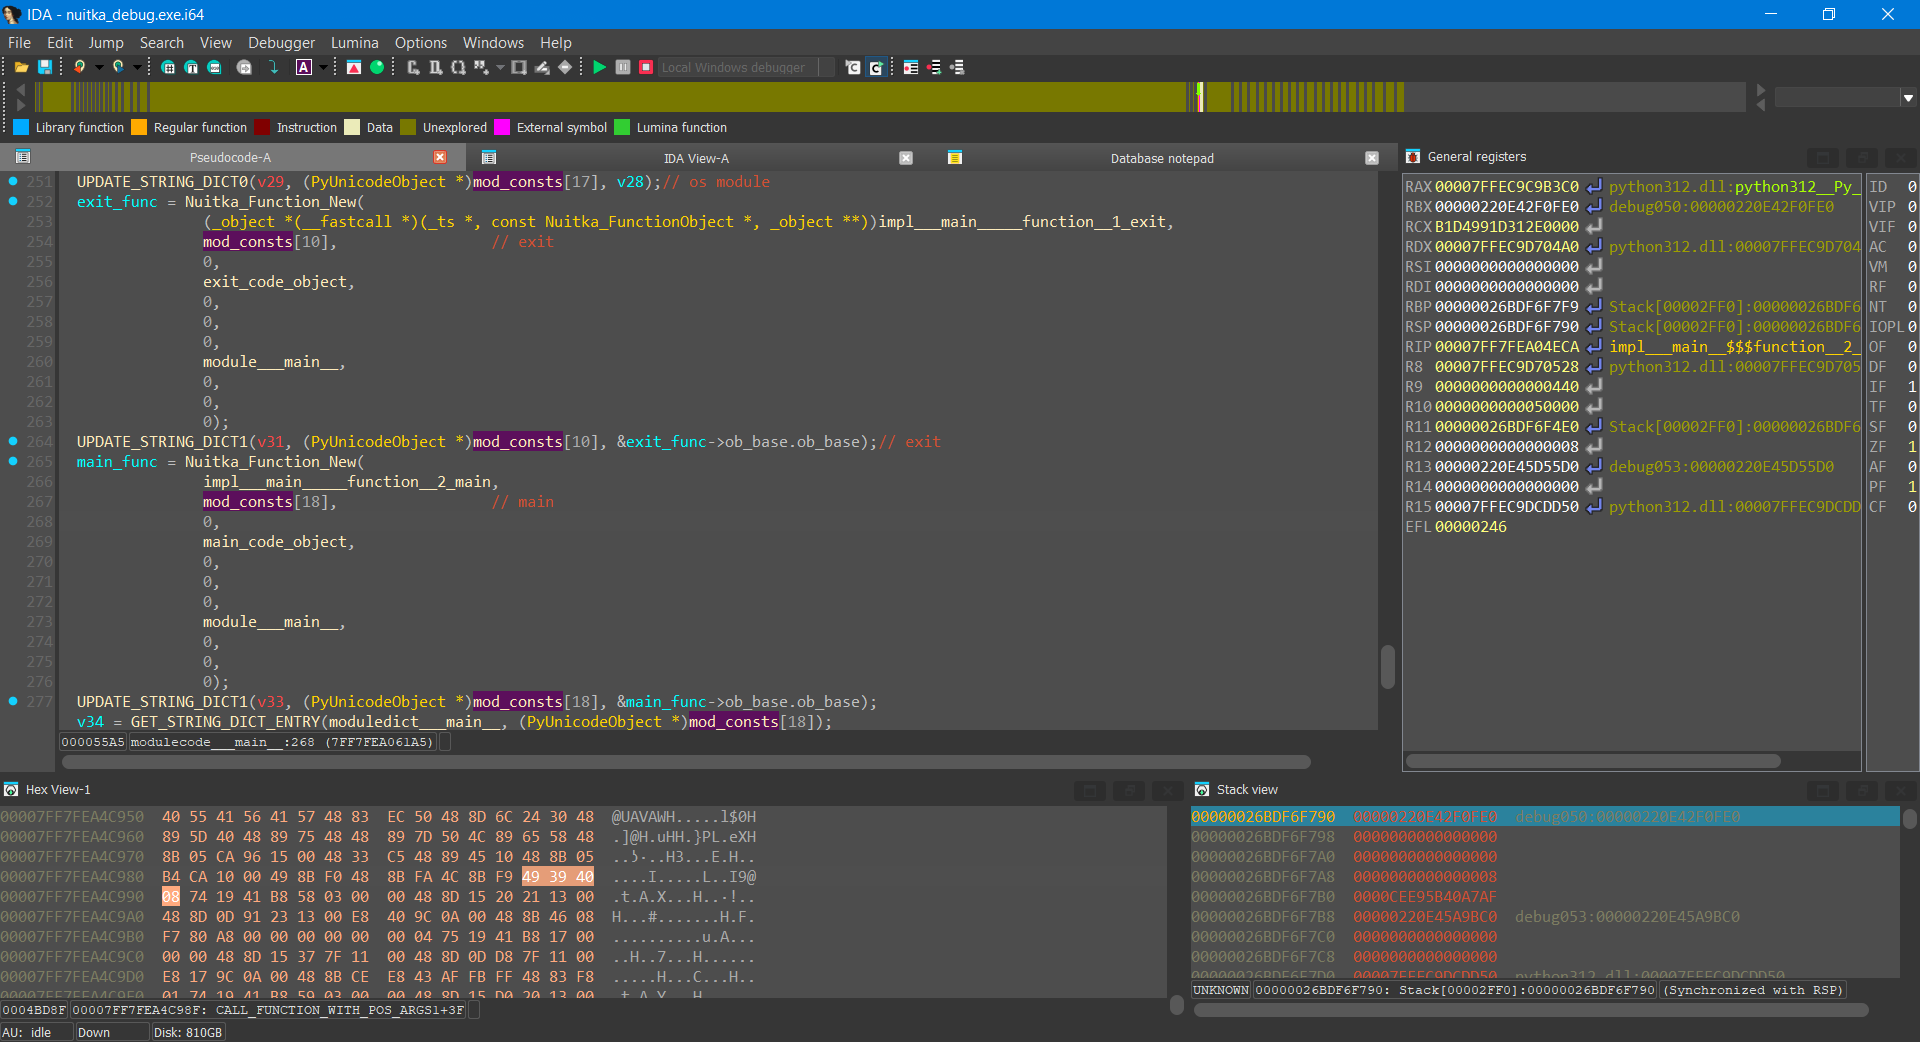This screenshot has width=1920, height=1042.
Task: Open the jump-forward history dropdown arrow
Action: tap(136, 67)
